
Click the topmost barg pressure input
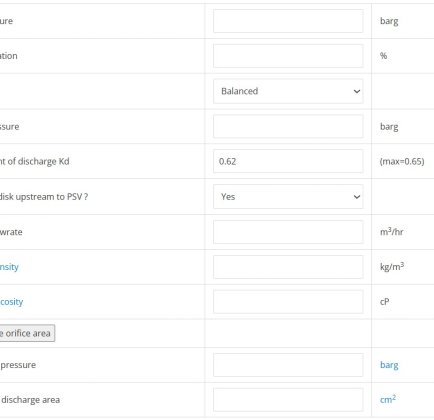(288, 21)
